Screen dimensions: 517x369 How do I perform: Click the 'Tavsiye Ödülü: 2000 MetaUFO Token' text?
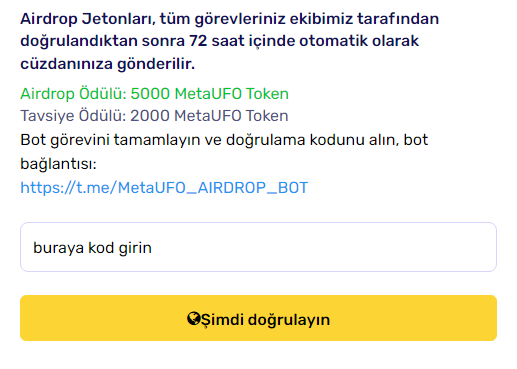154,116
